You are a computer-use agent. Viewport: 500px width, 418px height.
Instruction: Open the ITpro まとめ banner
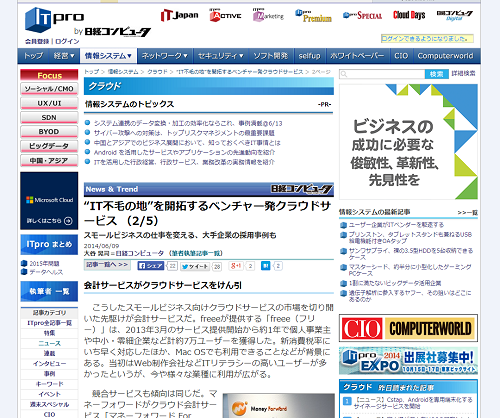[49, 244]
